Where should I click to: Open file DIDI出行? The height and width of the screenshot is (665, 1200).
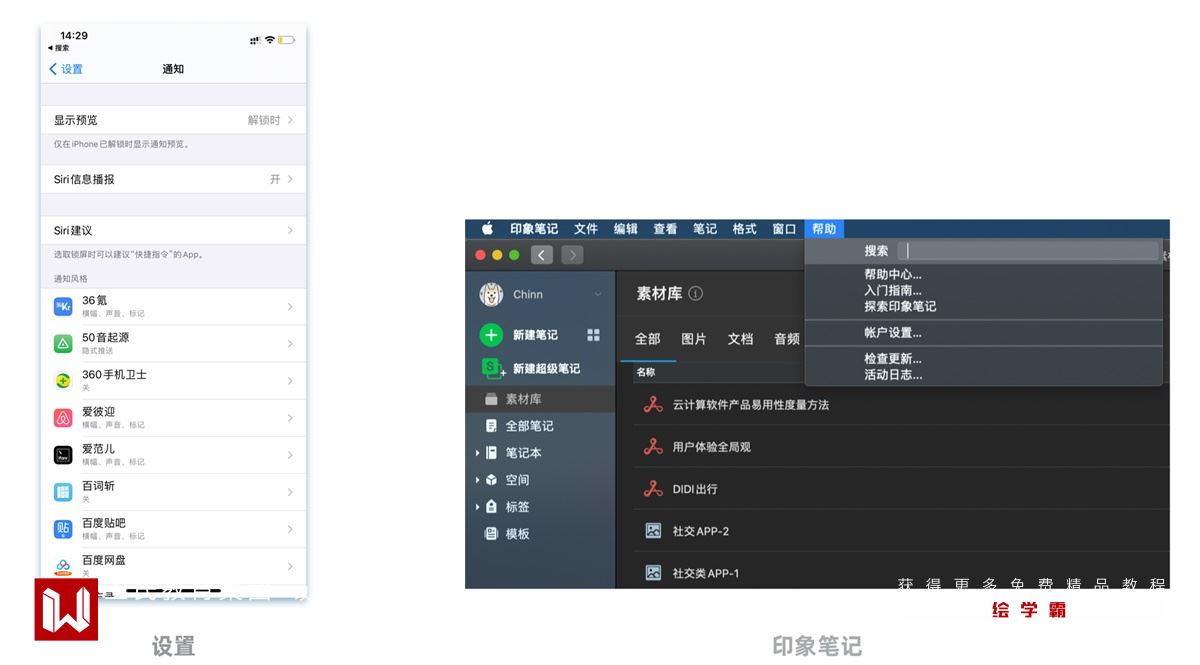click(694, 489)
